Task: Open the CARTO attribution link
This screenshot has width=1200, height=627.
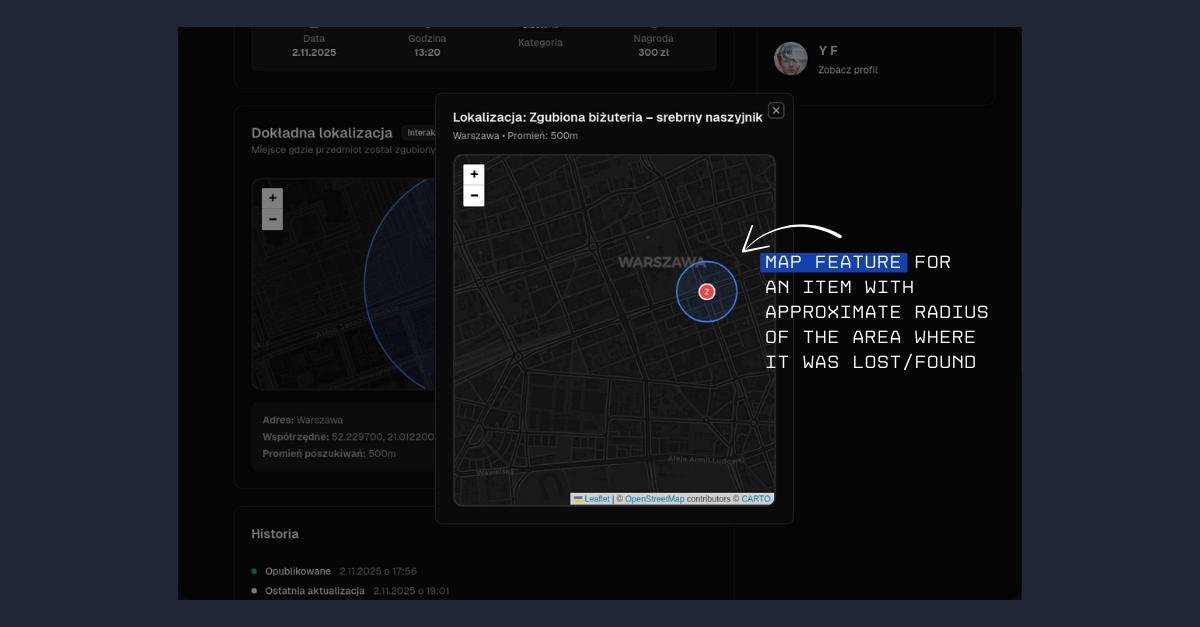Action: coord(756,499)
